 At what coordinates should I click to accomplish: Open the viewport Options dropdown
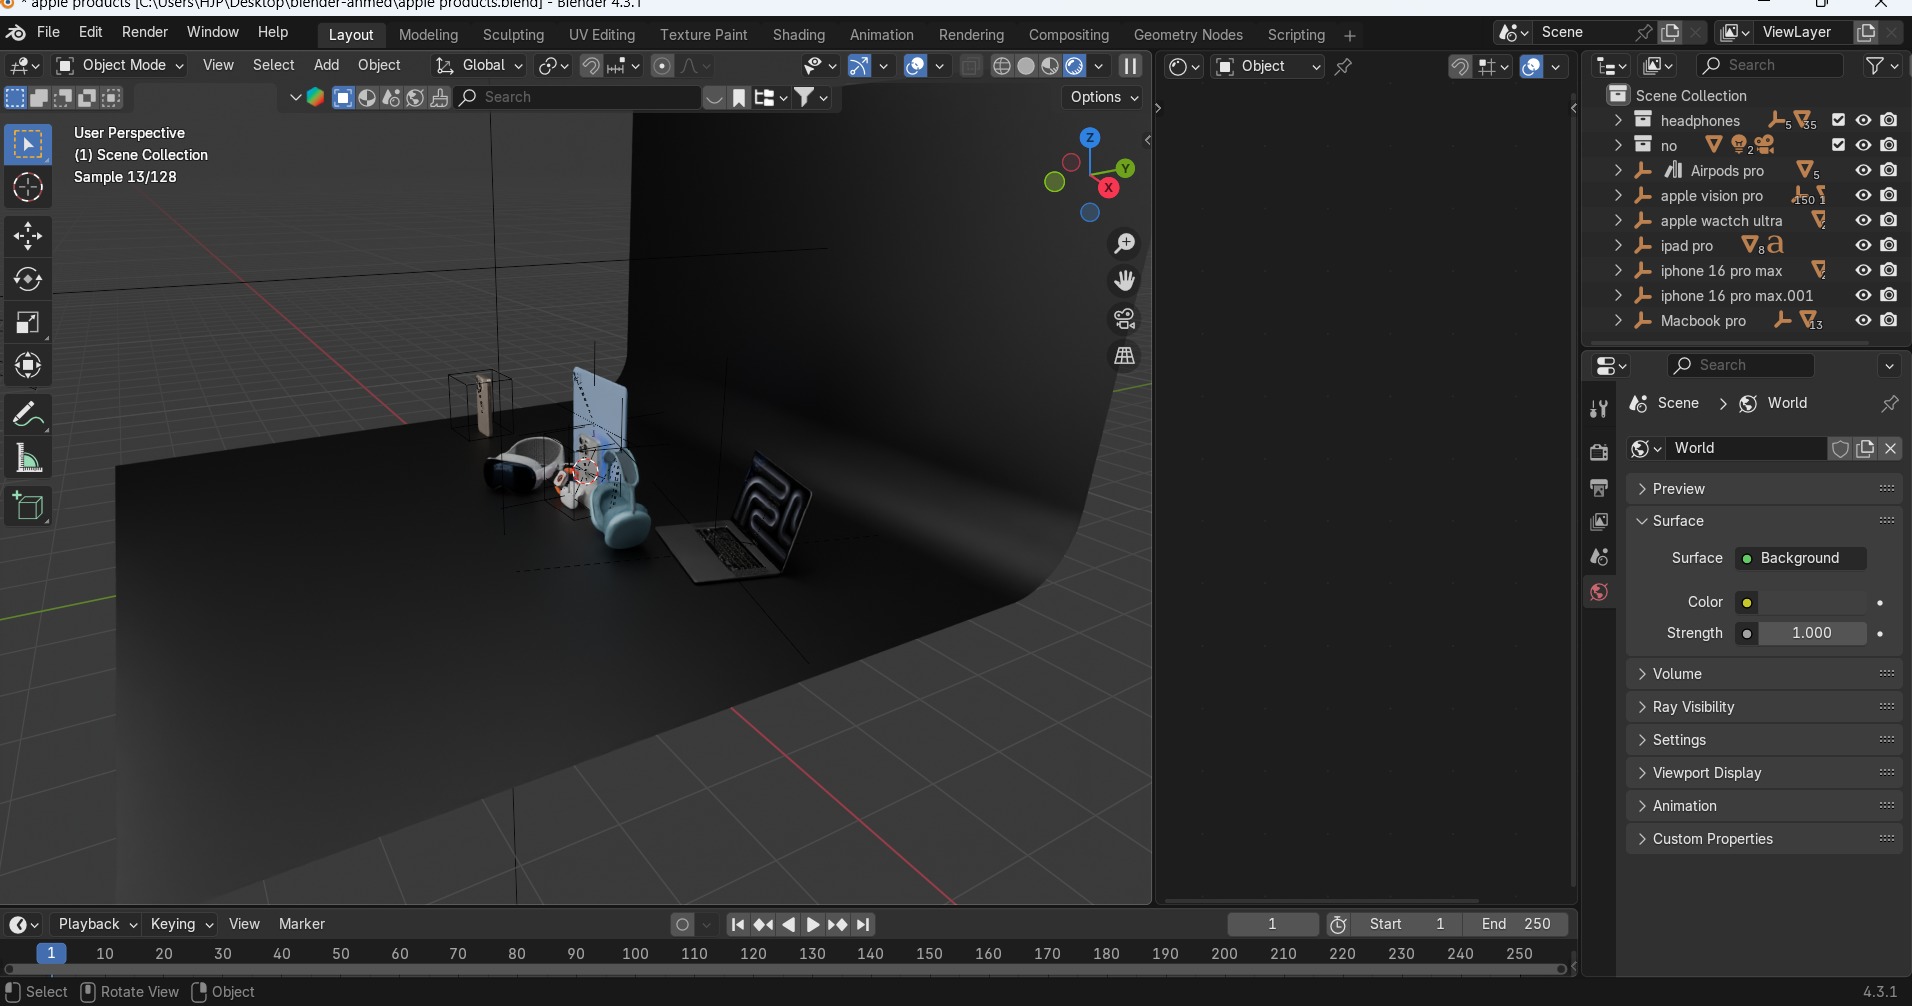(1104, 97)
